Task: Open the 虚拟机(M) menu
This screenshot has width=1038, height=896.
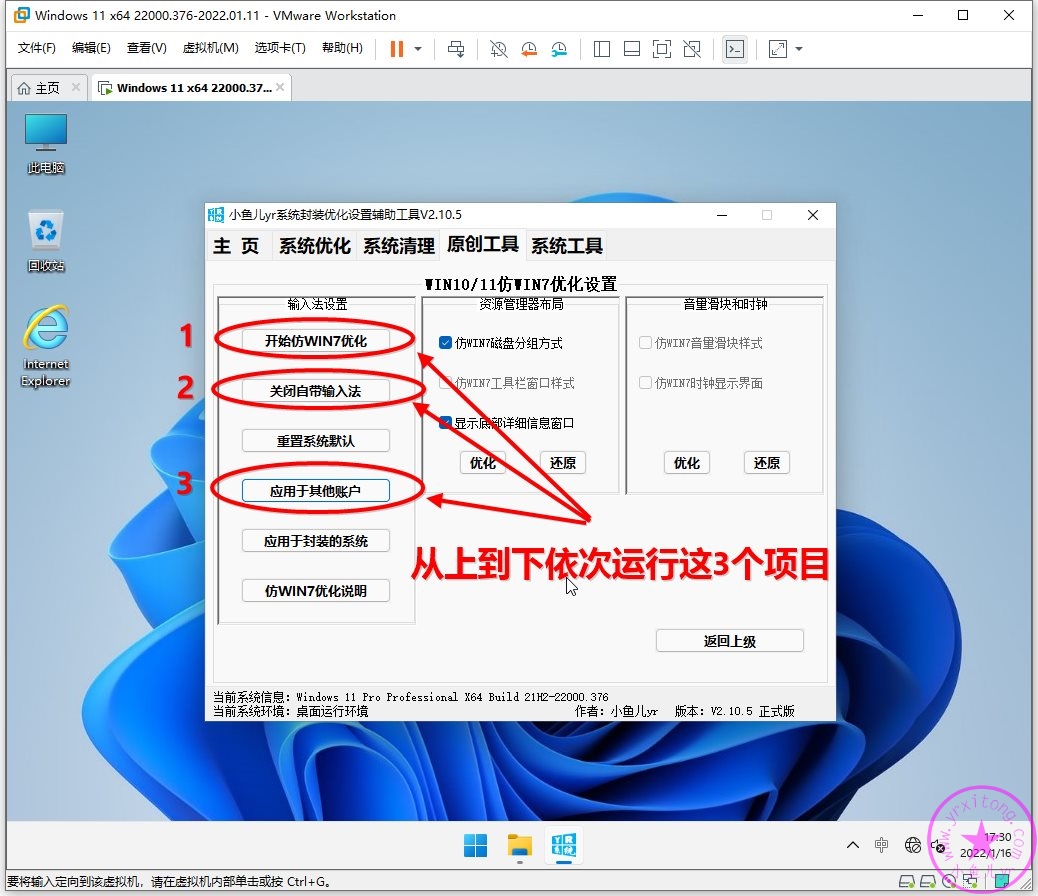Action: (211, 48)
